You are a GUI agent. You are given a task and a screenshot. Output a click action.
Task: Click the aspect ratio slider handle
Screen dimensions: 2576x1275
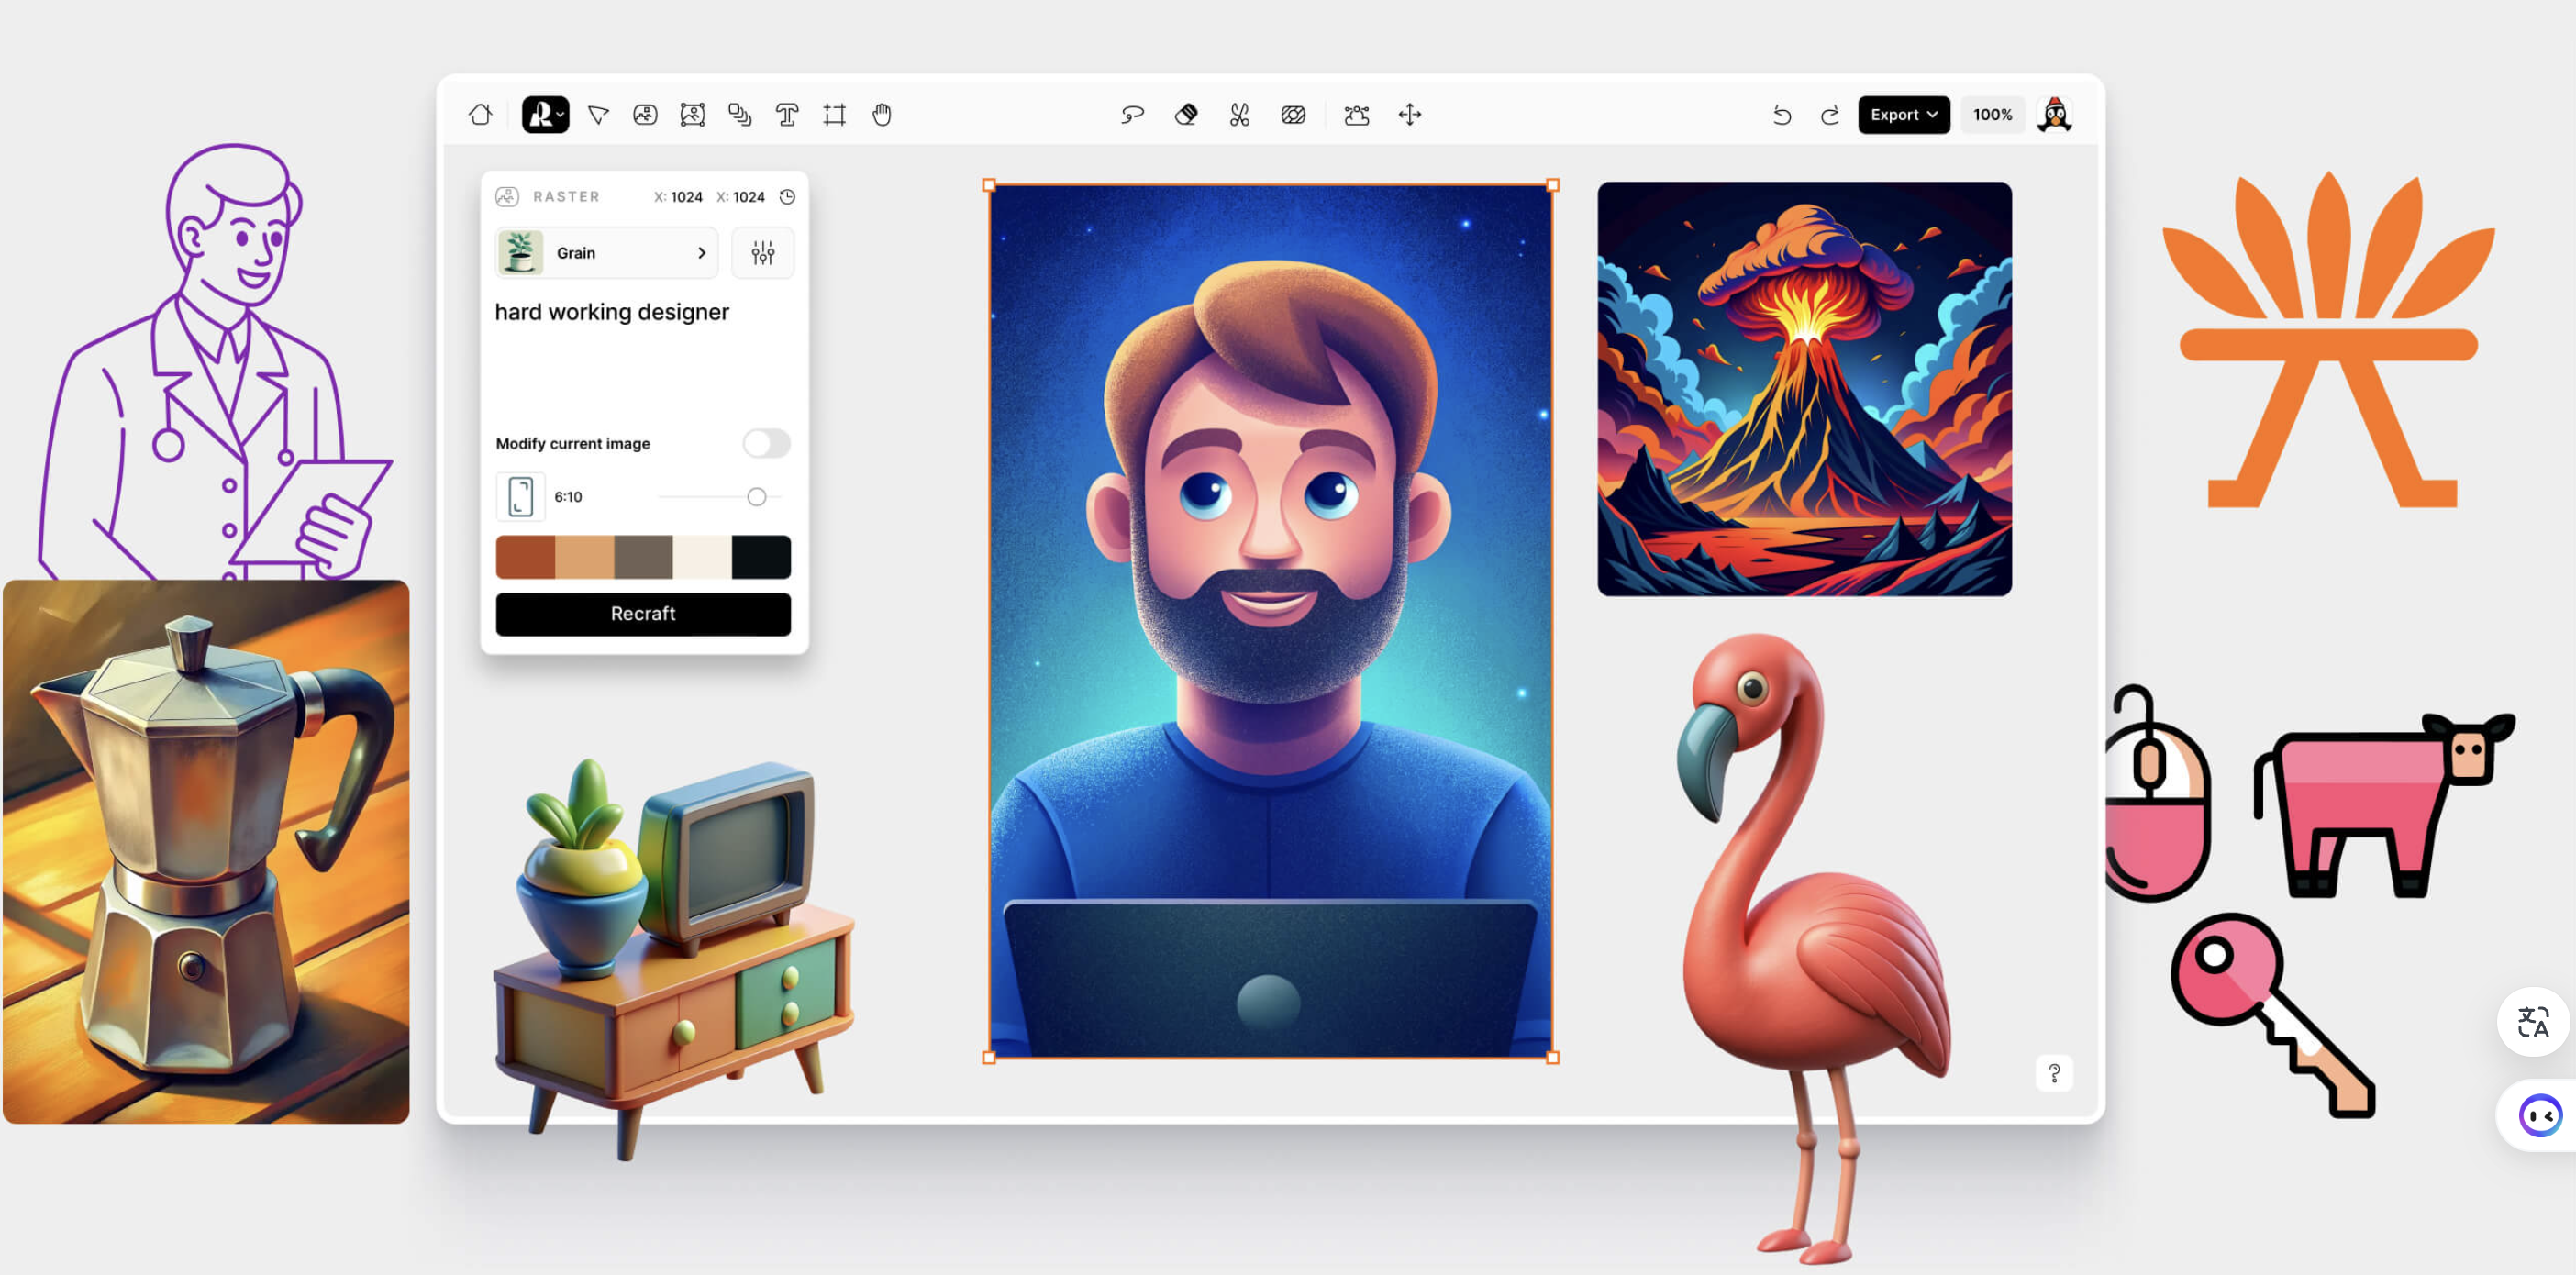pyautogui.click(x=757, y=497)
